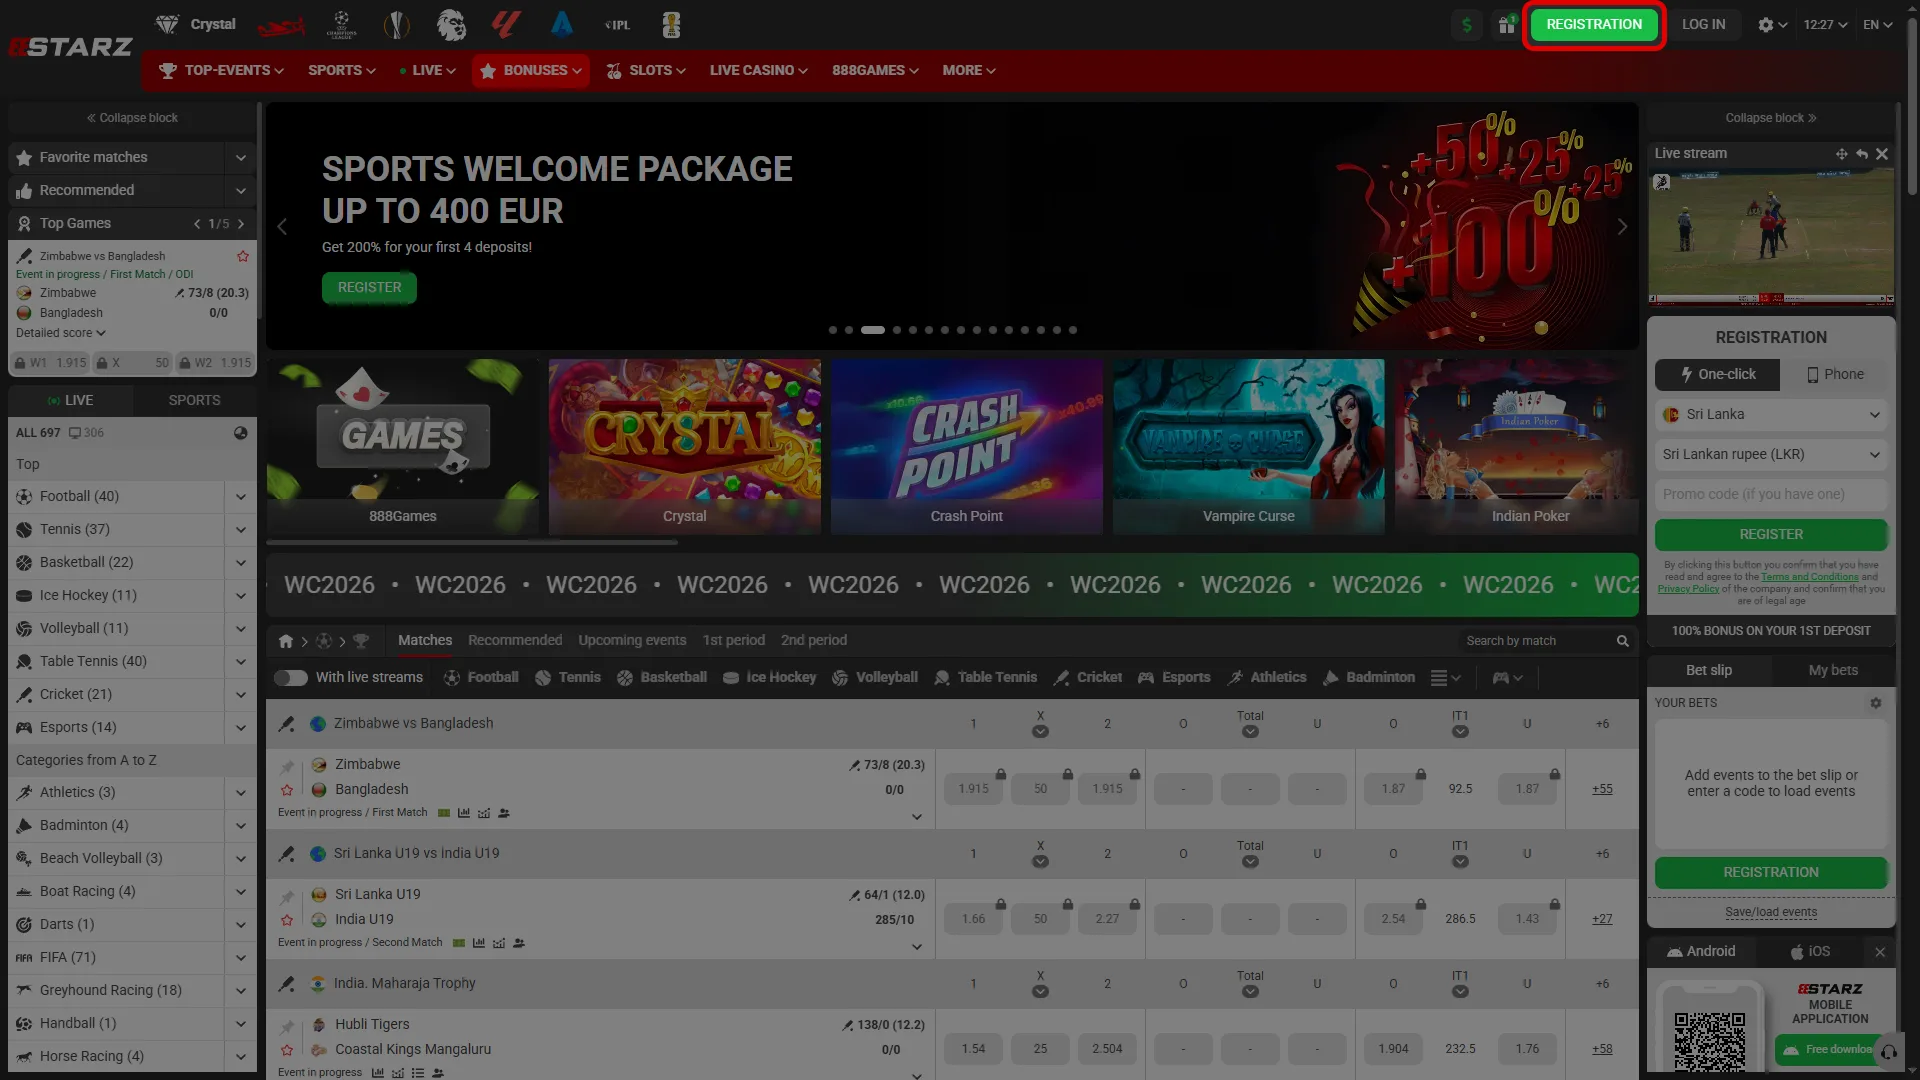1920x1080 pixels.
Task: Open the IPL shortcut icon
Action: point(617,25)
